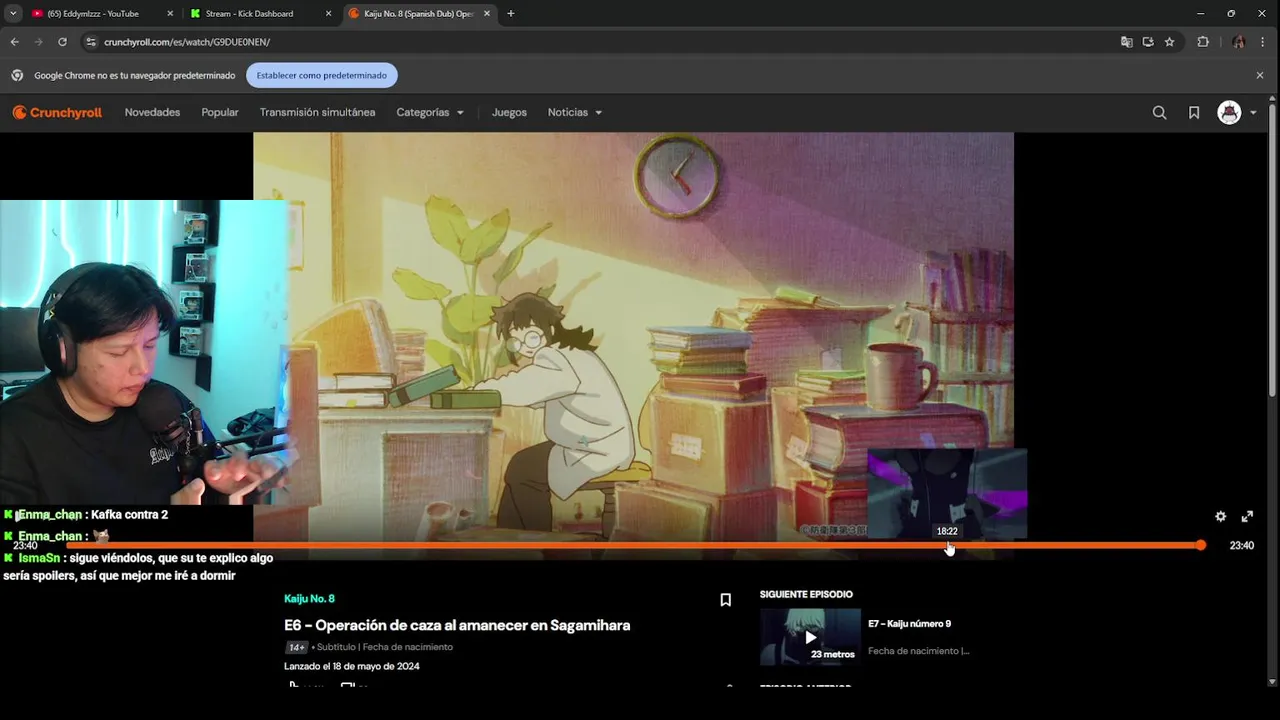
Task: Open the Chrome profile picture button
Action: click(1239, 42)
